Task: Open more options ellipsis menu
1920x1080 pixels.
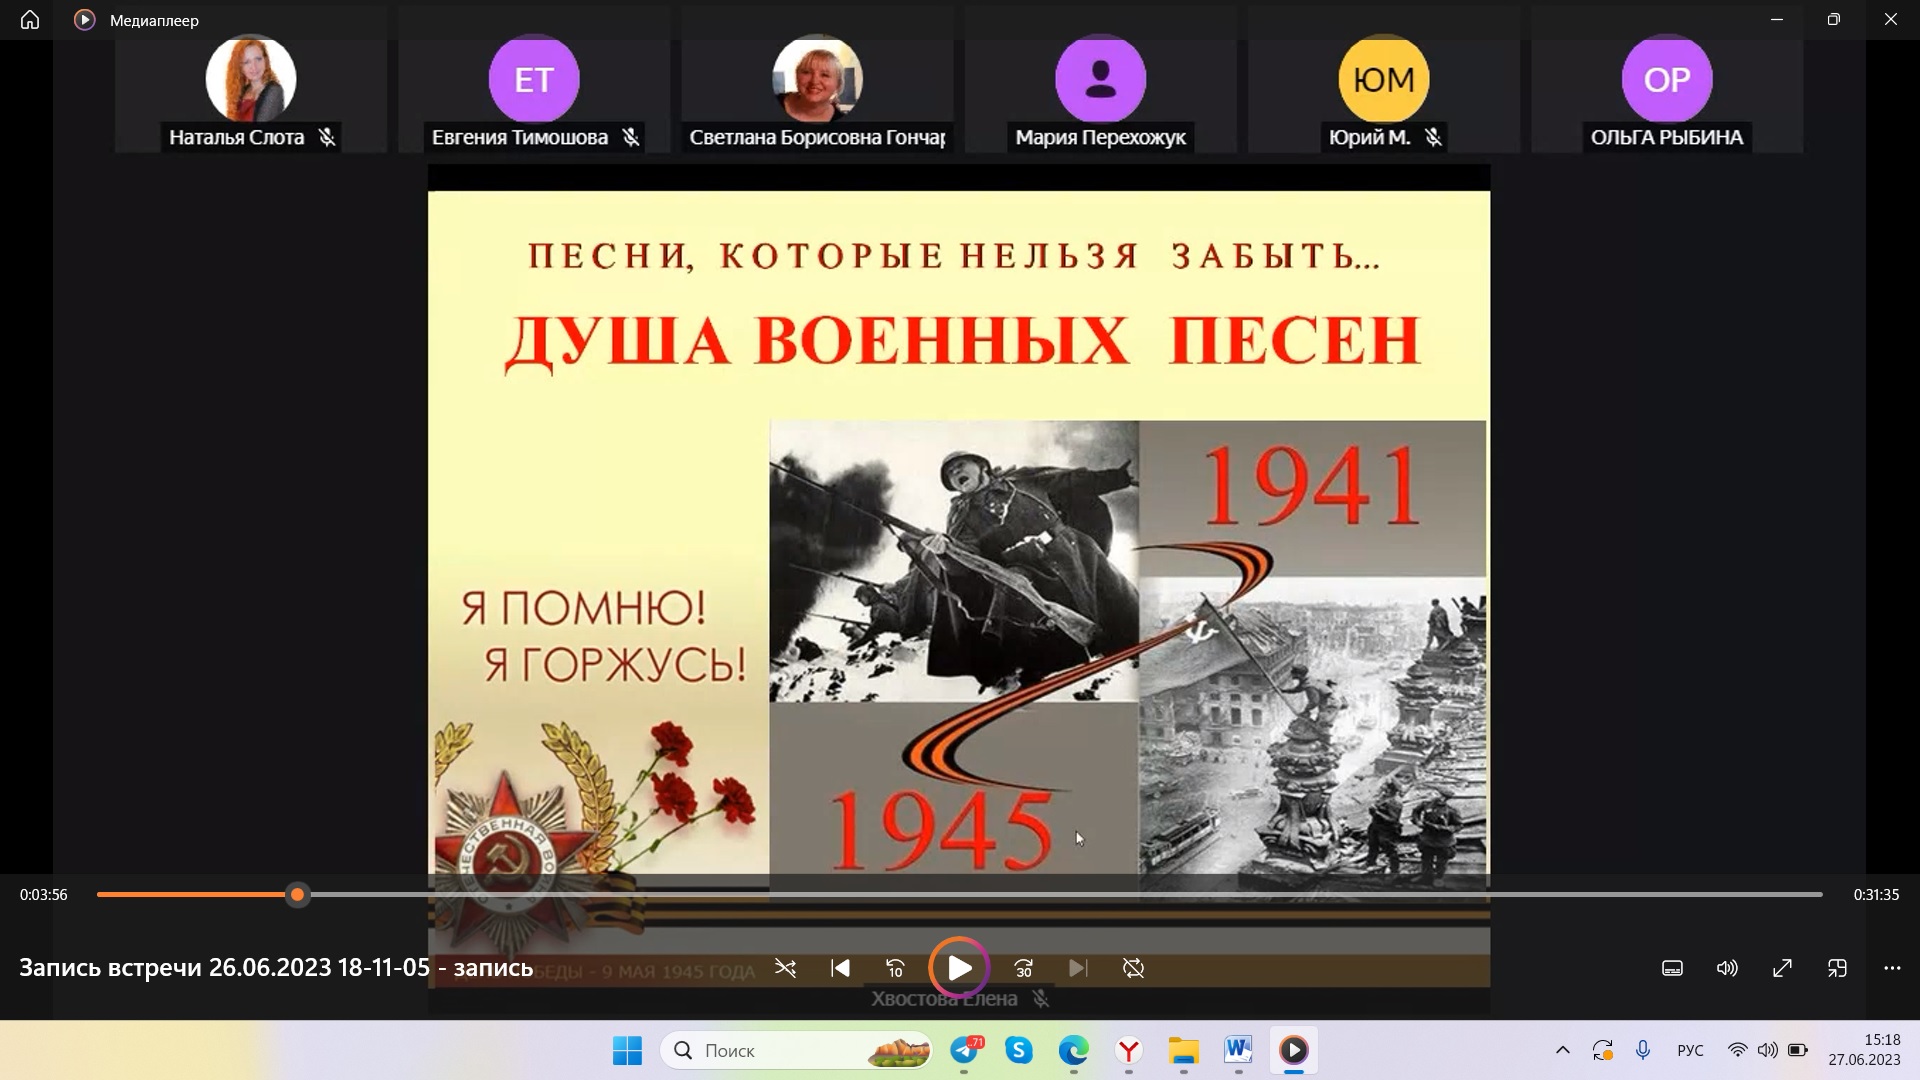Action: pos(1892,968)
